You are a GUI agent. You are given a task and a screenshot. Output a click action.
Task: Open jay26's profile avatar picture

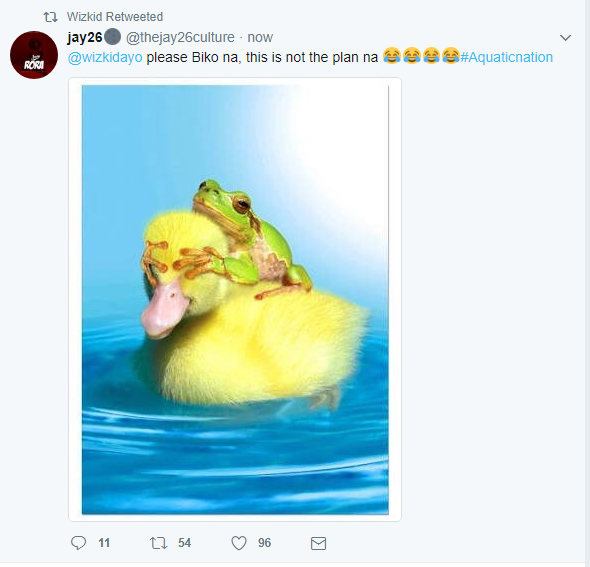coord(34,55)
